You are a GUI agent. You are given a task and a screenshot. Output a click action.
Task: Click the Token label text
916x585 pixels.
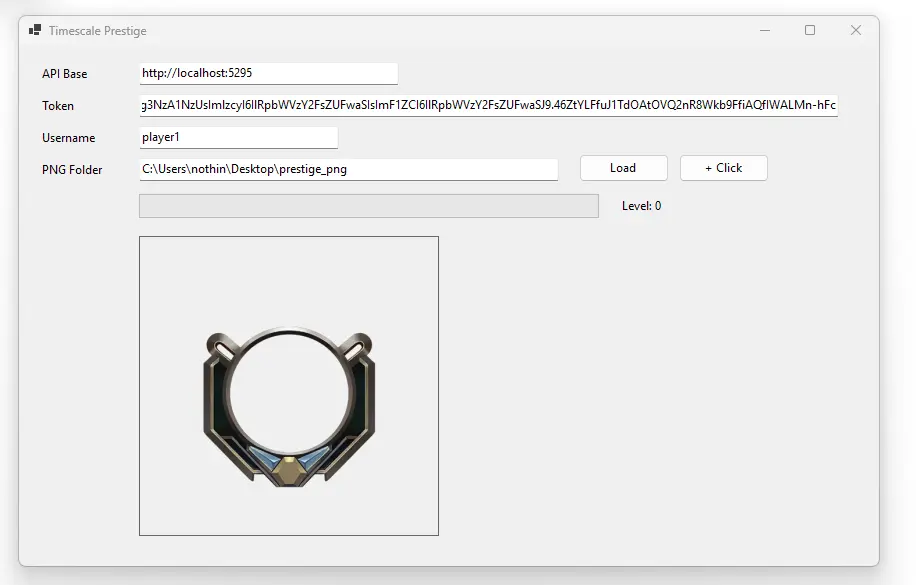[58, 106]
